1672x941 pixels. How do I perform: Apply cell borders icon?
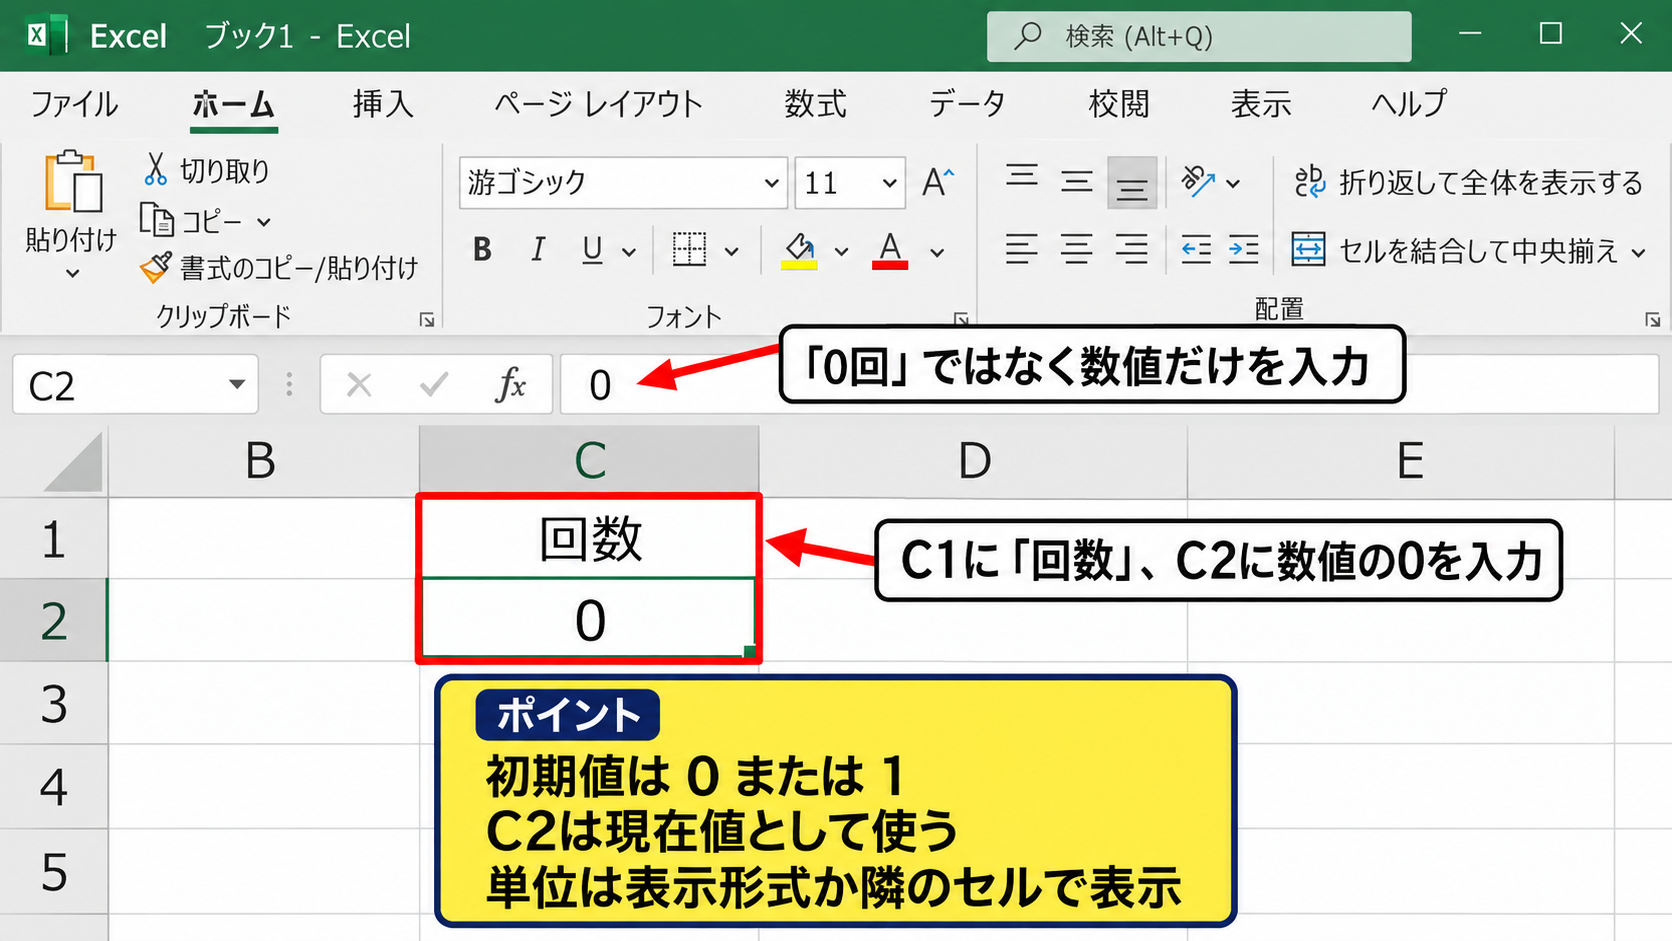click(689, 250)
